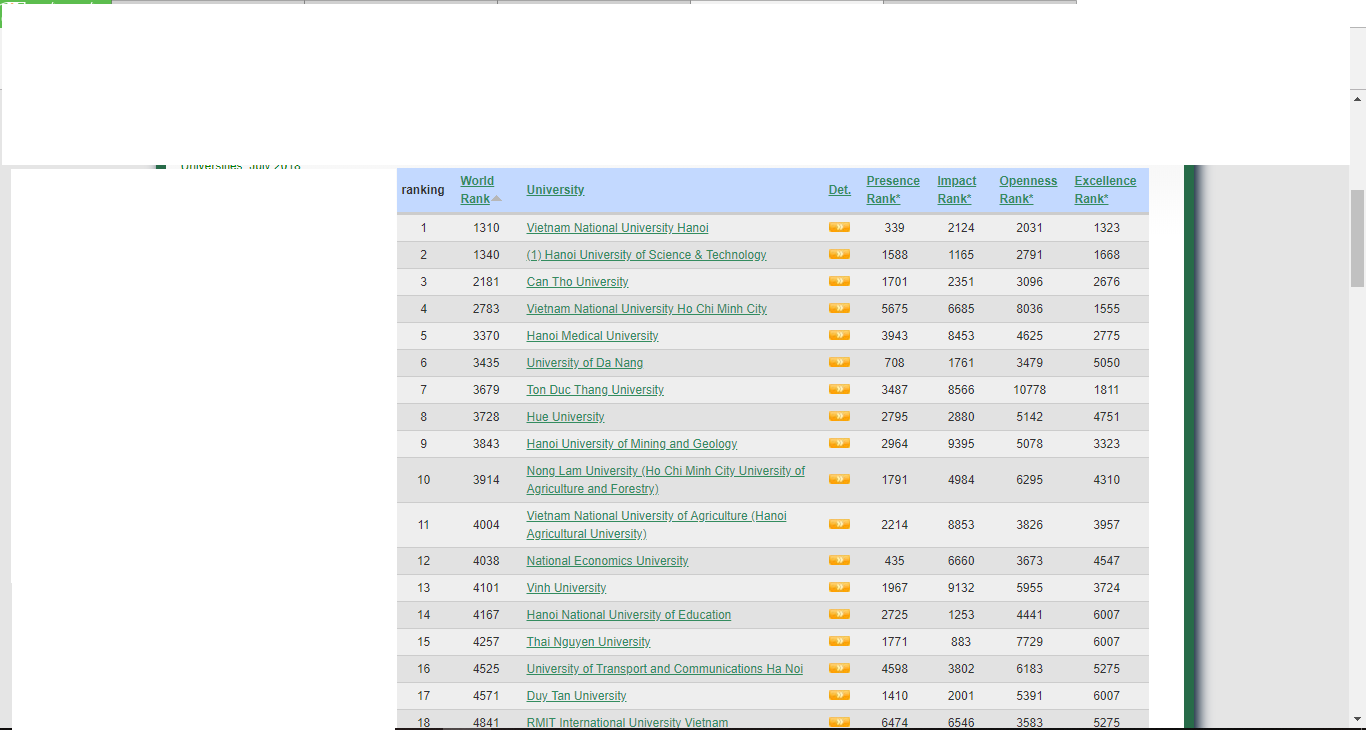Open Ton Duc Thang University link
Image resolution: width=1366 pixels, height=730 pixels.
[x=595, y=390]
